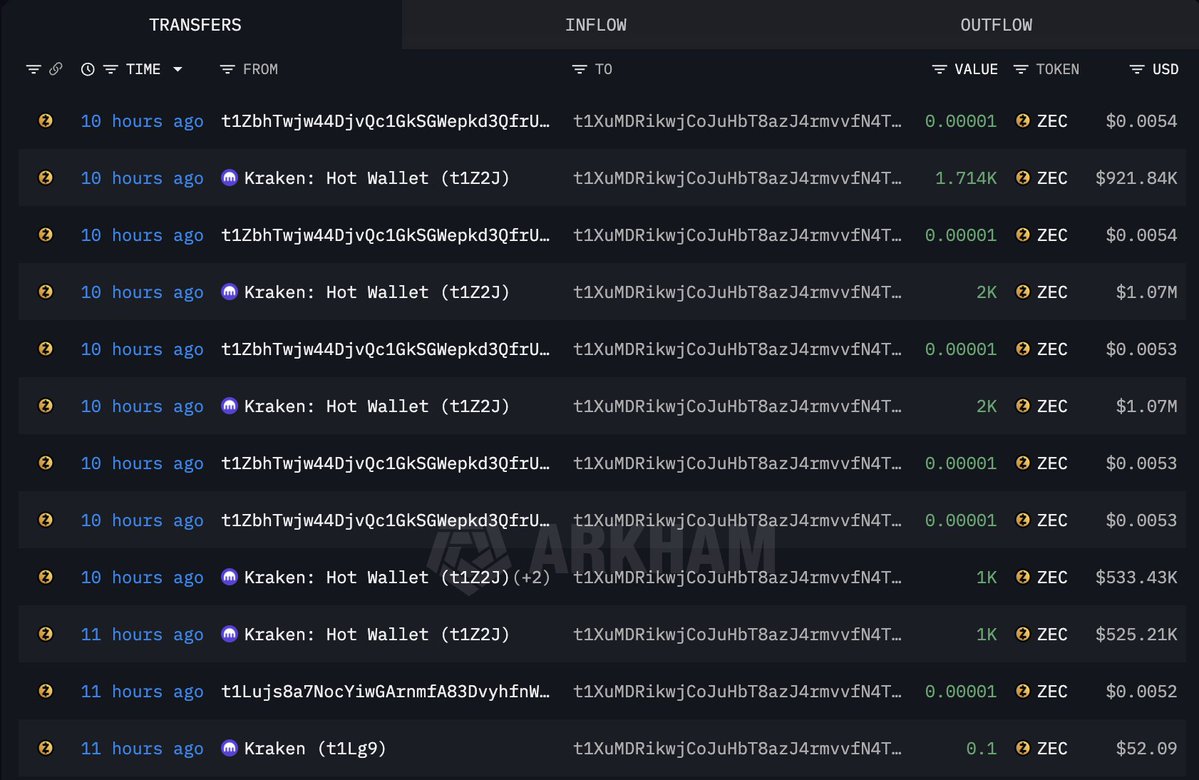Open the USD column filter
Image resolution: width=1199 pixels, height=780 pixels.
1137,69
